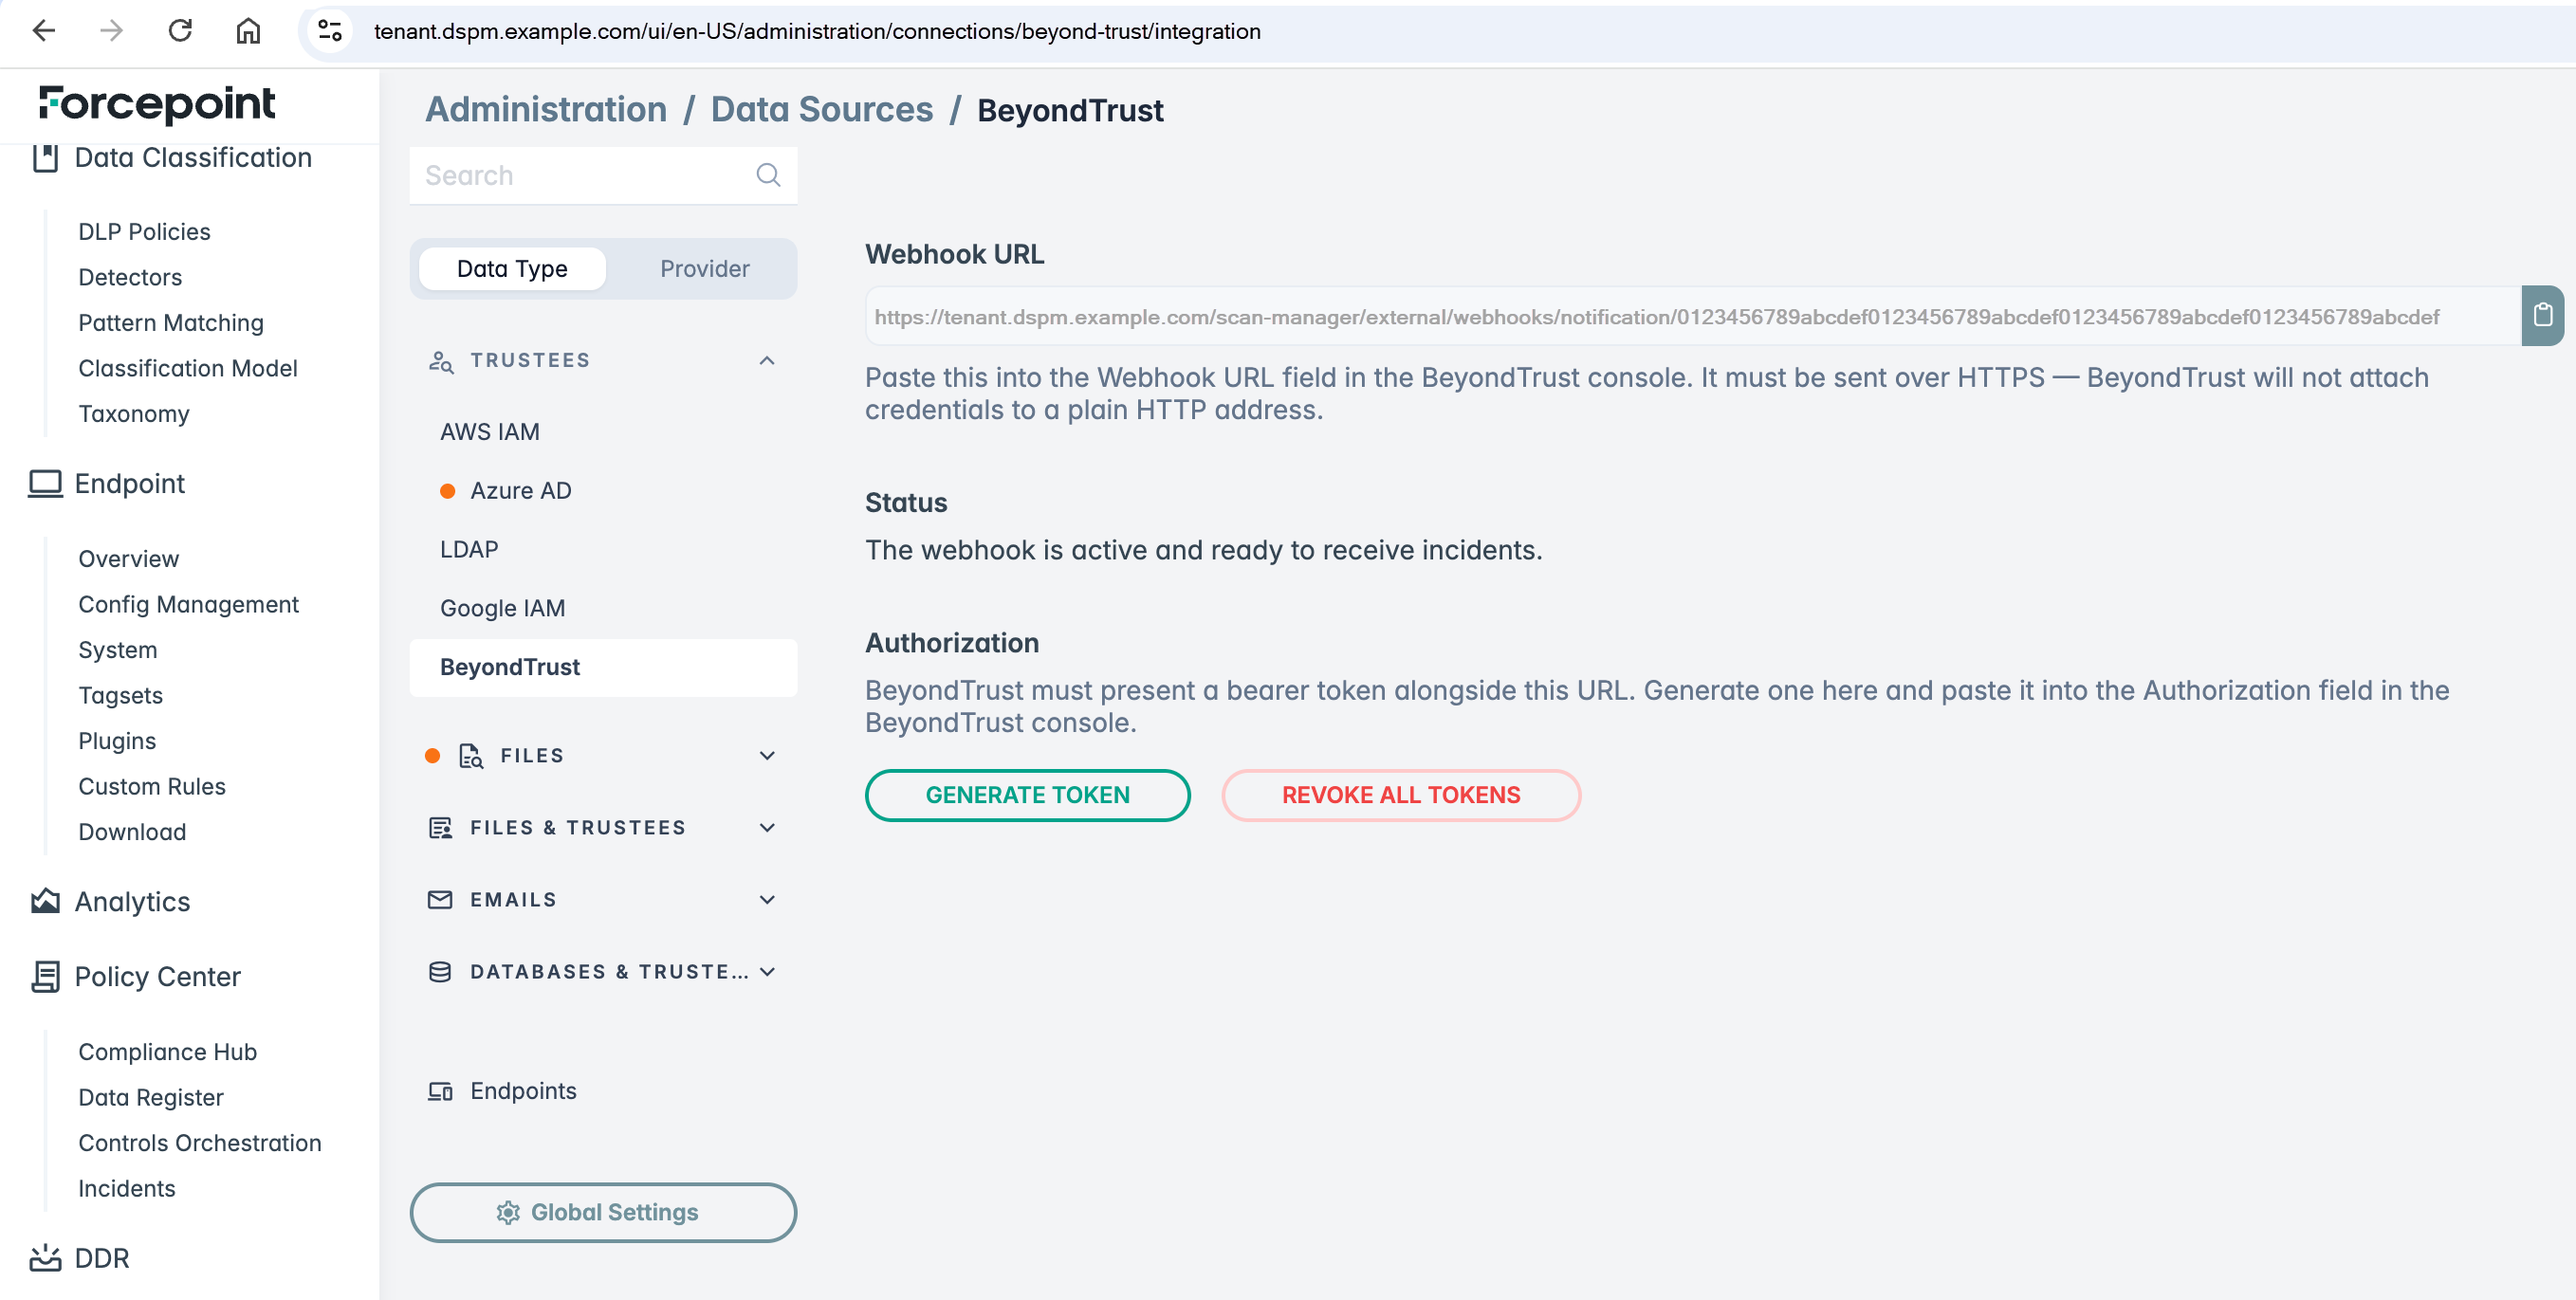Open site information icon in address bar
This screenshot has height=1300, width=2576.
(330, 31)
